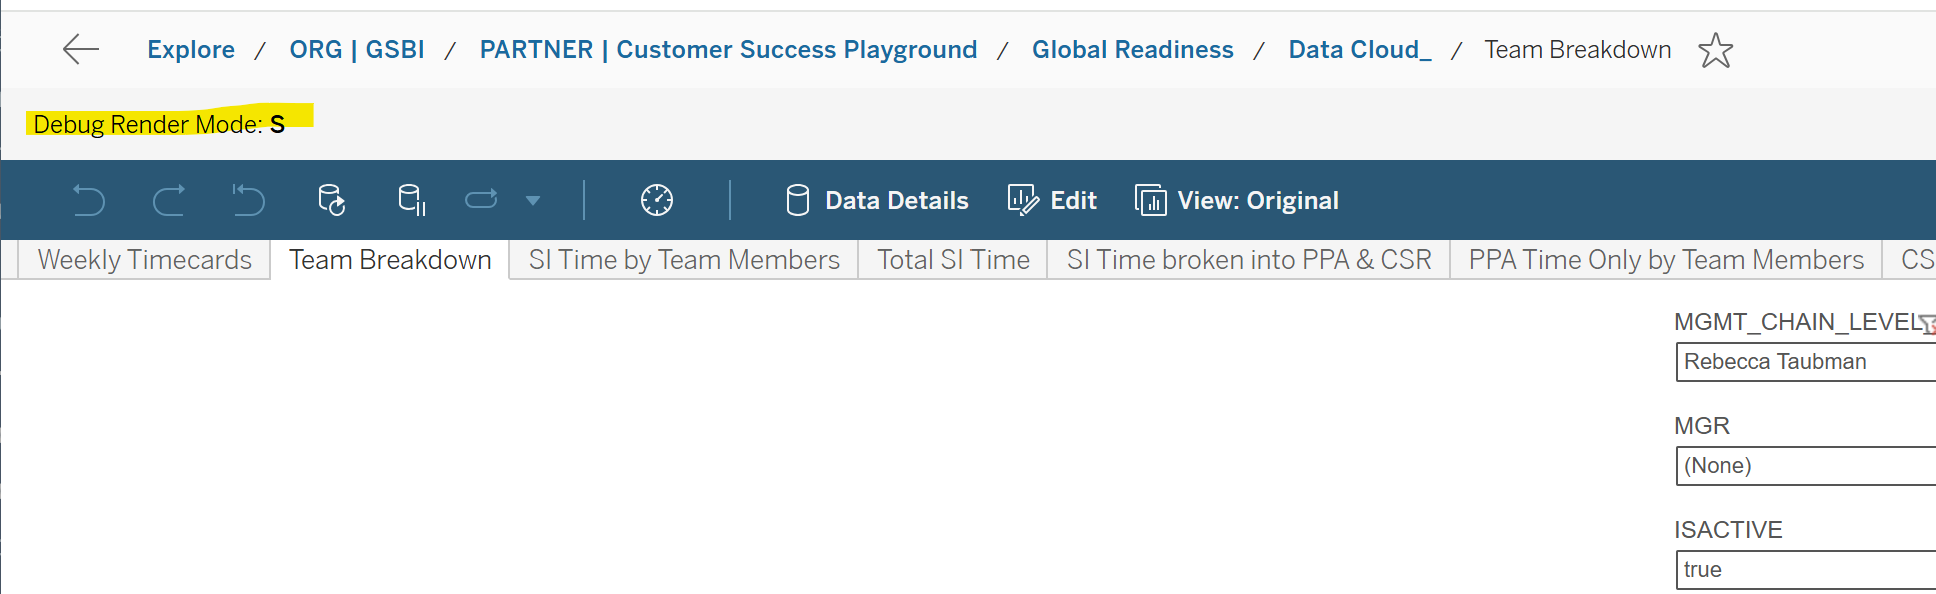The height and width of the screenshot is (594, 1936).
Task: Switch to the Weekly Timecards tab
Action: click(x=145, y=260)
